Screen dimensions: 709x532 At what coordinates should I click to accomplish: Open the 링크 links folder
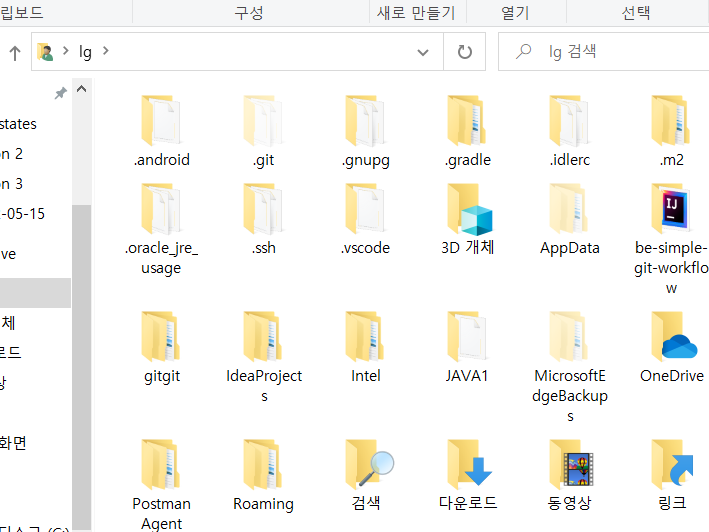(x=671, y=475)
